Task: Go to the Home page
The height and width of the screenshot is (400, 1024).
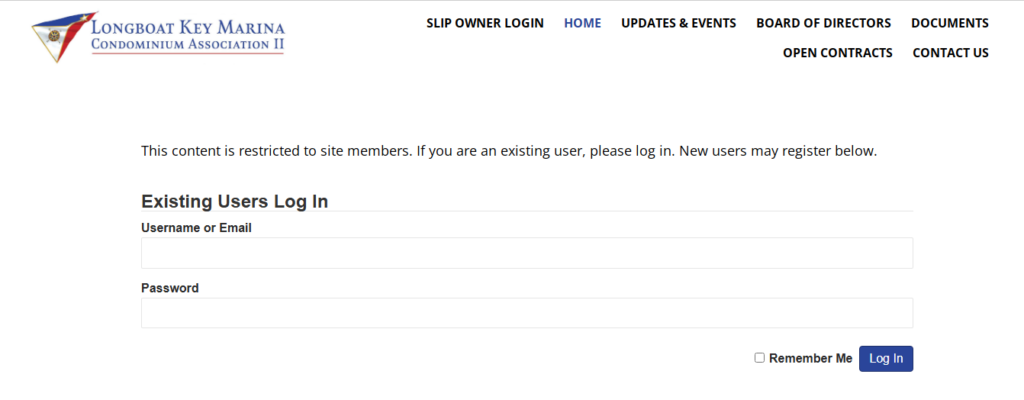Action: pyautogui.click(x=582, y=23)
